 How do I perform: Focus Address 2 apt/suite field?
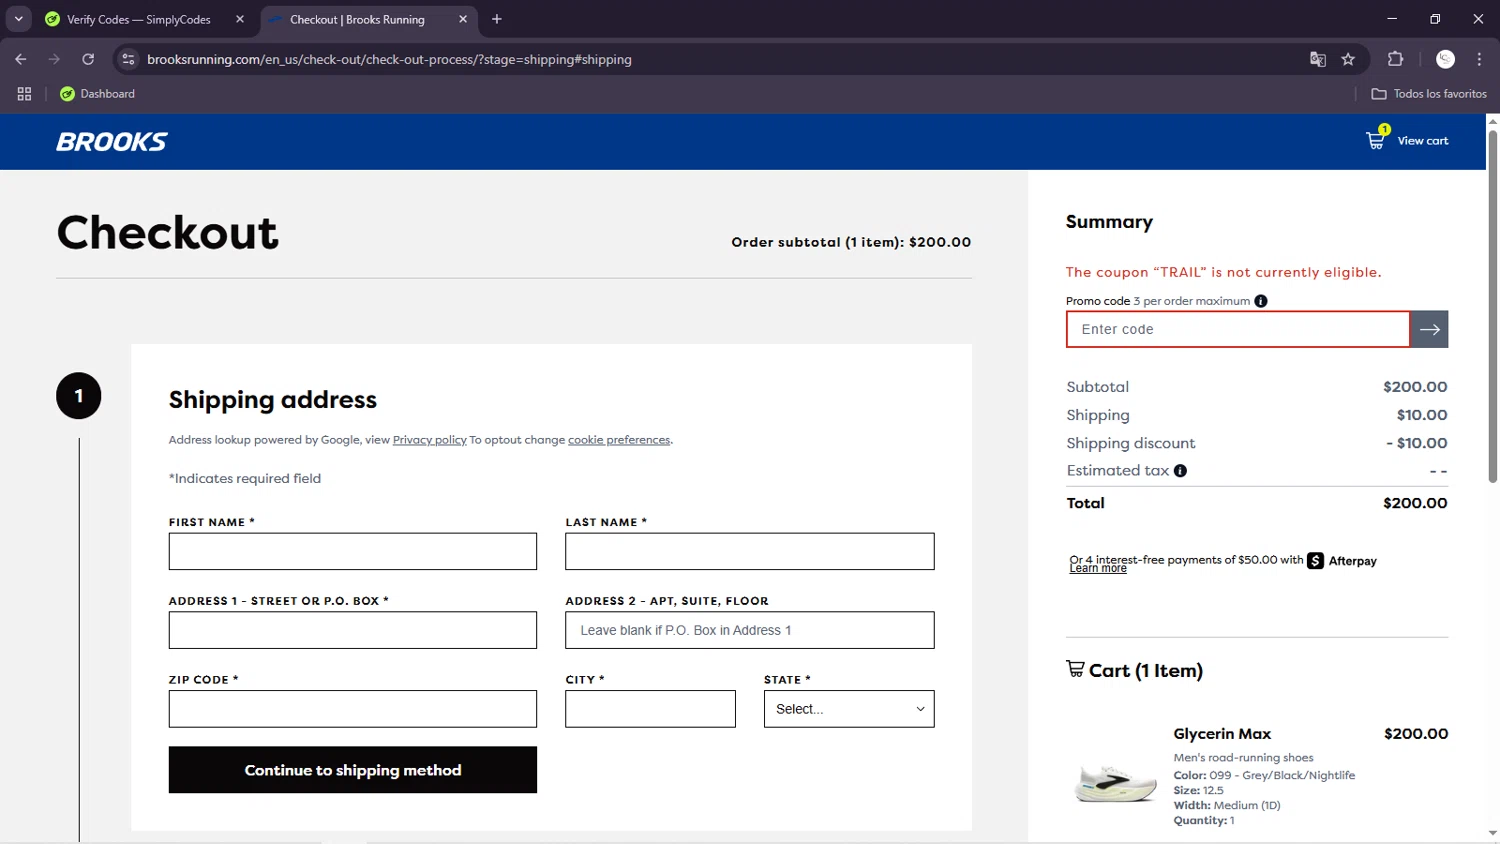click(750, 630)
